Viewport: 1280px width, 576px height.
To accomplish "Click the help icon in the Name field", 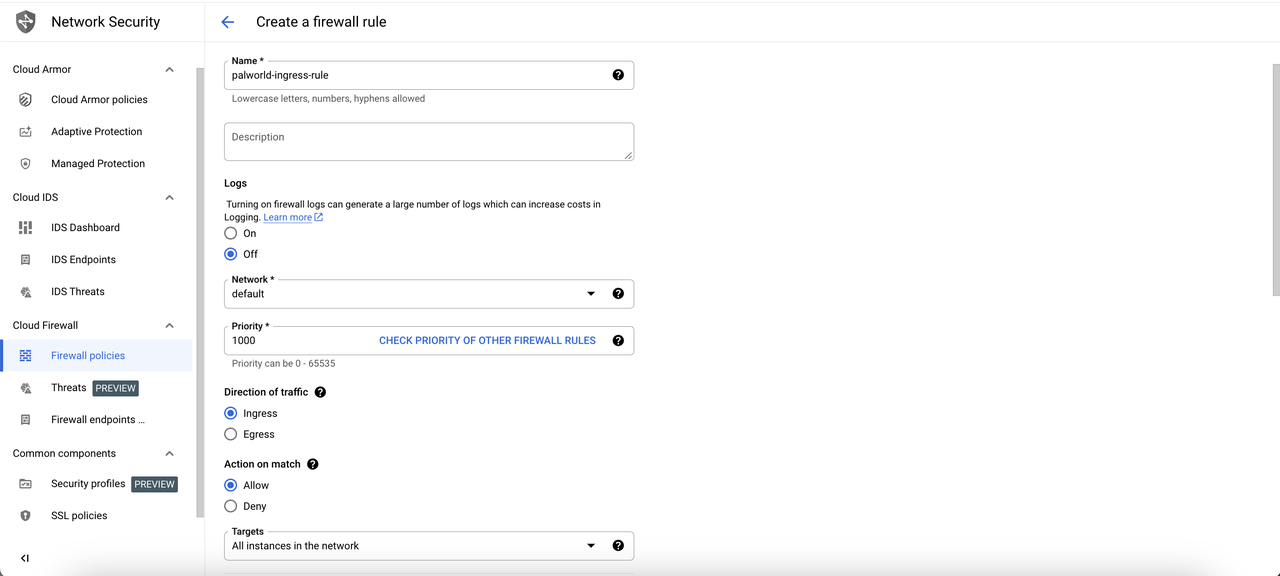I will pyautogui.click(x=618, y=75).
